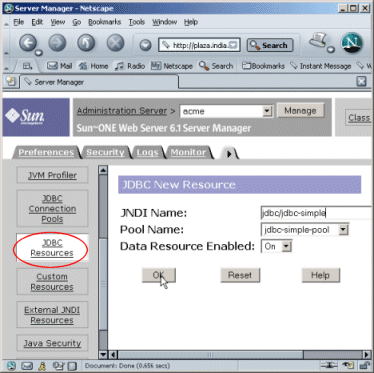The width and height of the screenshot is (374, 373).
Task: Click into the JNDI Name text field
Action: point(316,213)
